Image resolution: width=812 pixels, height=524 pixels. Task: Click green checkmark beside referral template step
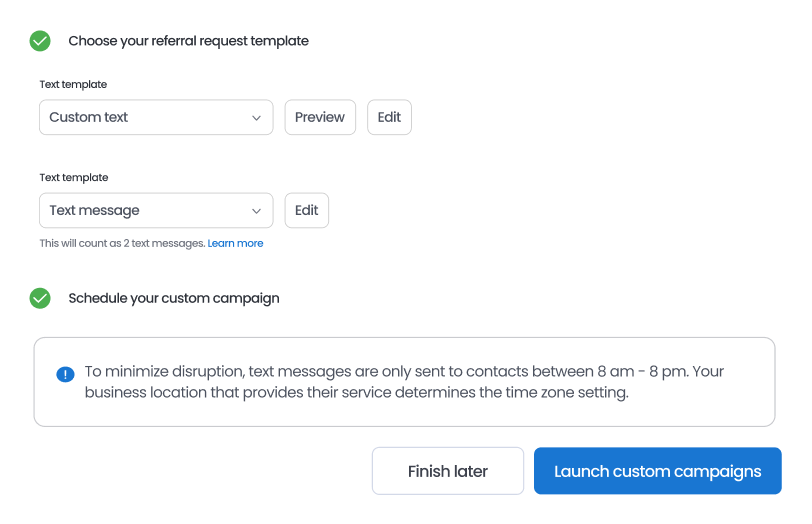point(40,41)
